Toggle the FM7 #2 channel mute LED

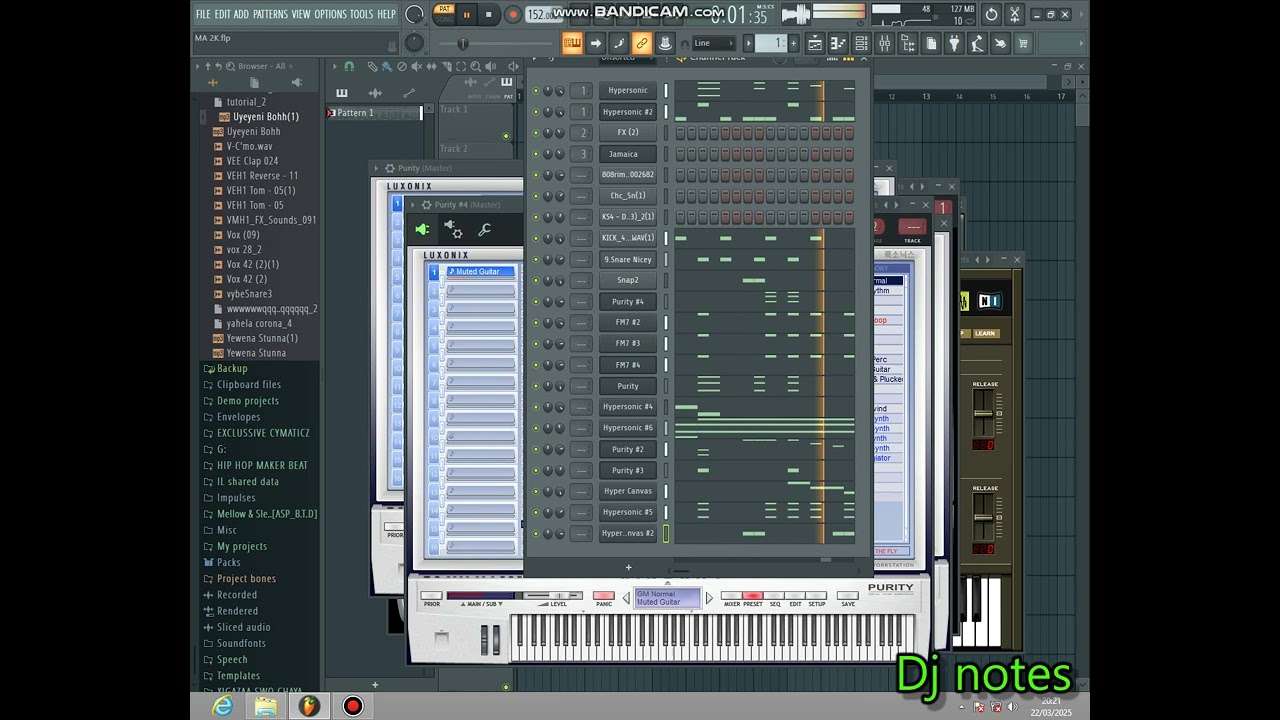[535, 323]
